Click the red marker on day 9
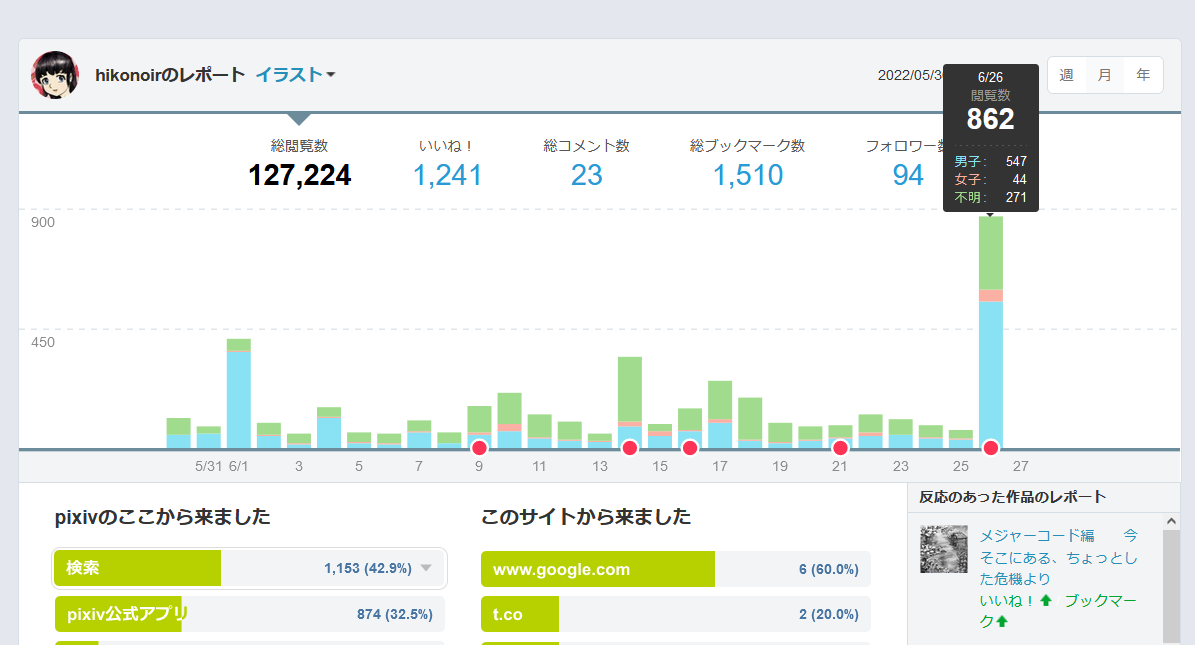Image resolution: width=1195 pixels, height=645 pixels. click(x=479, y=448)
